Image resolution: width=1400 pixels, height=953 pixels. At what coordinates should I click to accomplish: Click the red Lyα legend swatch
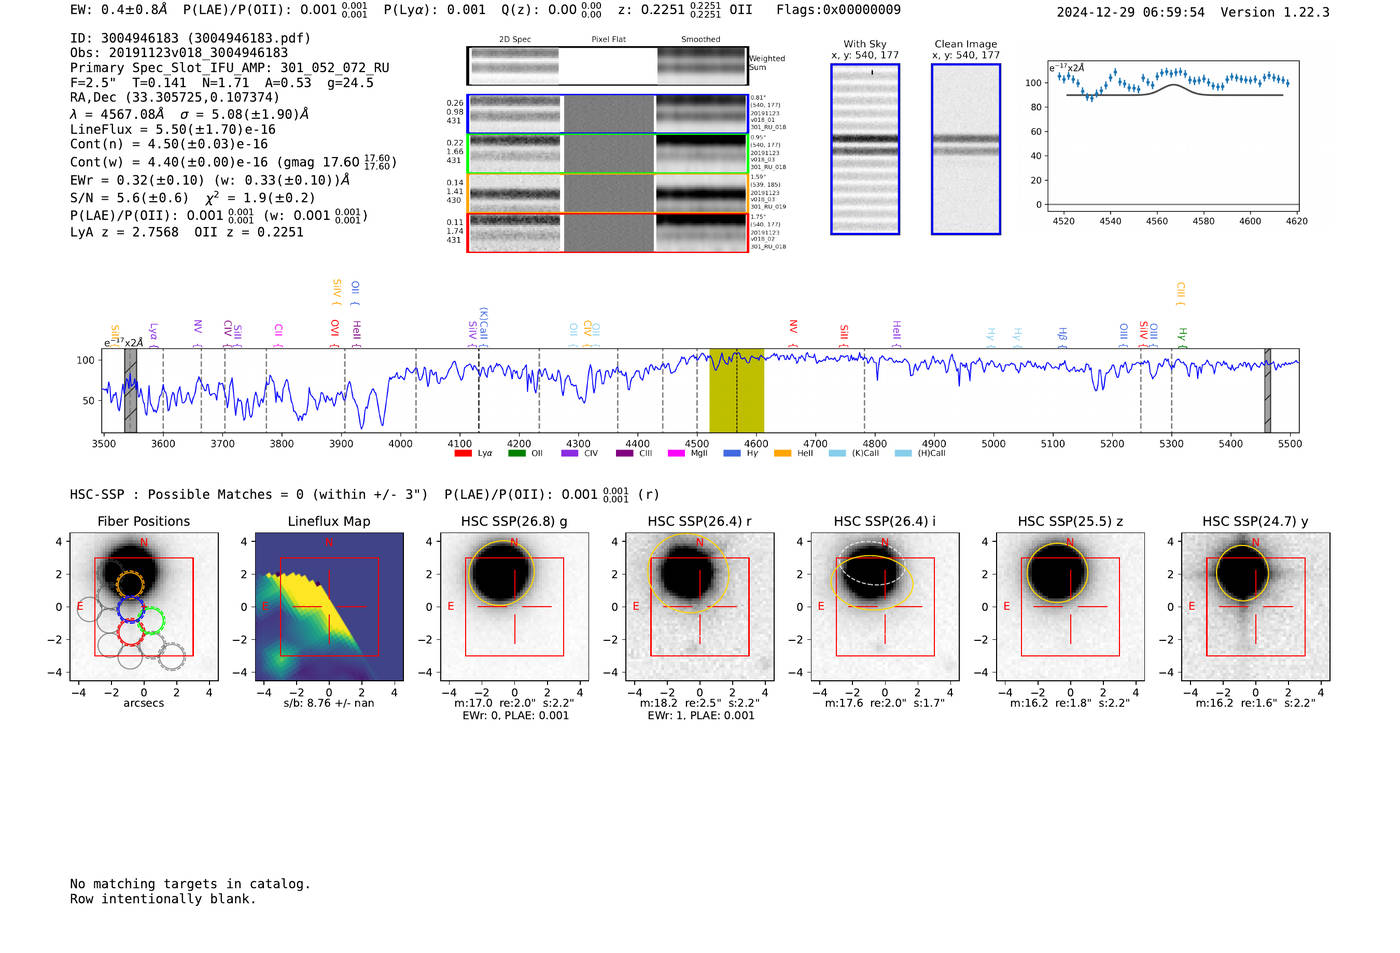463,453
